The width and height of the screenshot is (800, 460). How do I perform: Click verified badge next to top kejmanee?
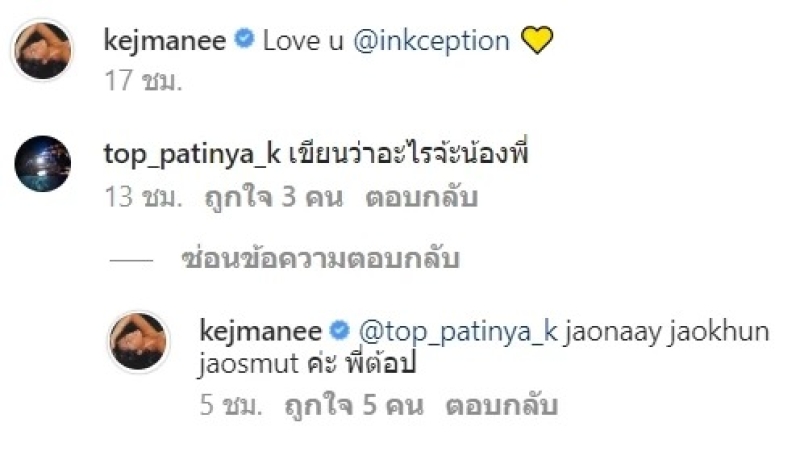242,40
